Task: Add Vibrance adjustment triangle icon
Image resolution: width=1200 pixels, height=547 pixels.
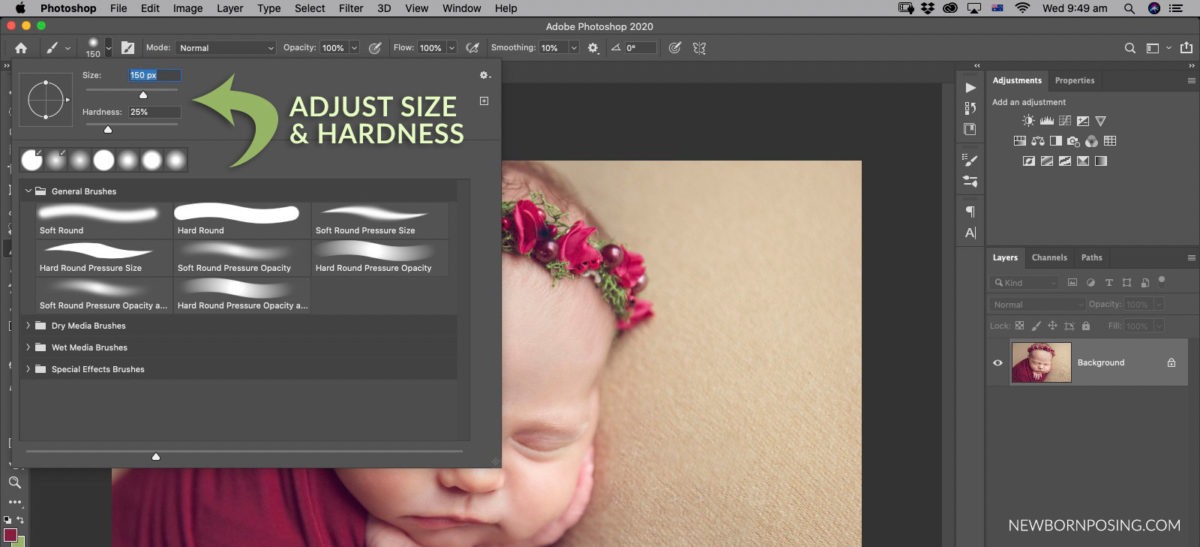Action: click(1100, 121)
